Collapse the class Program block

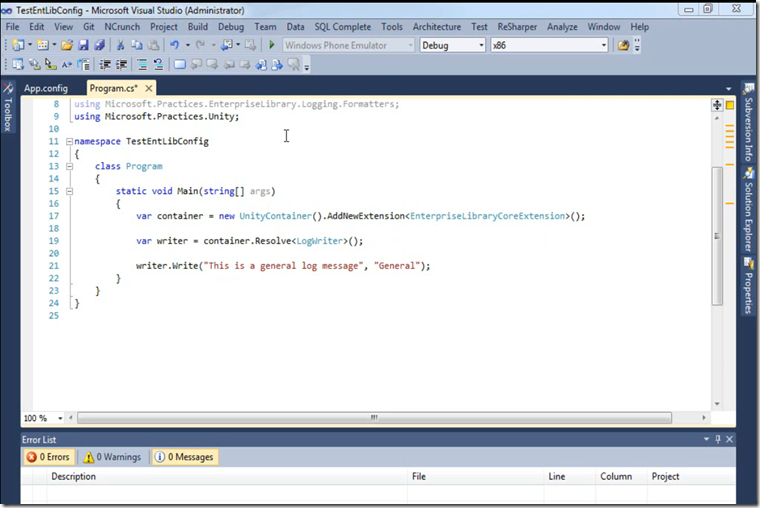(69, 166)
